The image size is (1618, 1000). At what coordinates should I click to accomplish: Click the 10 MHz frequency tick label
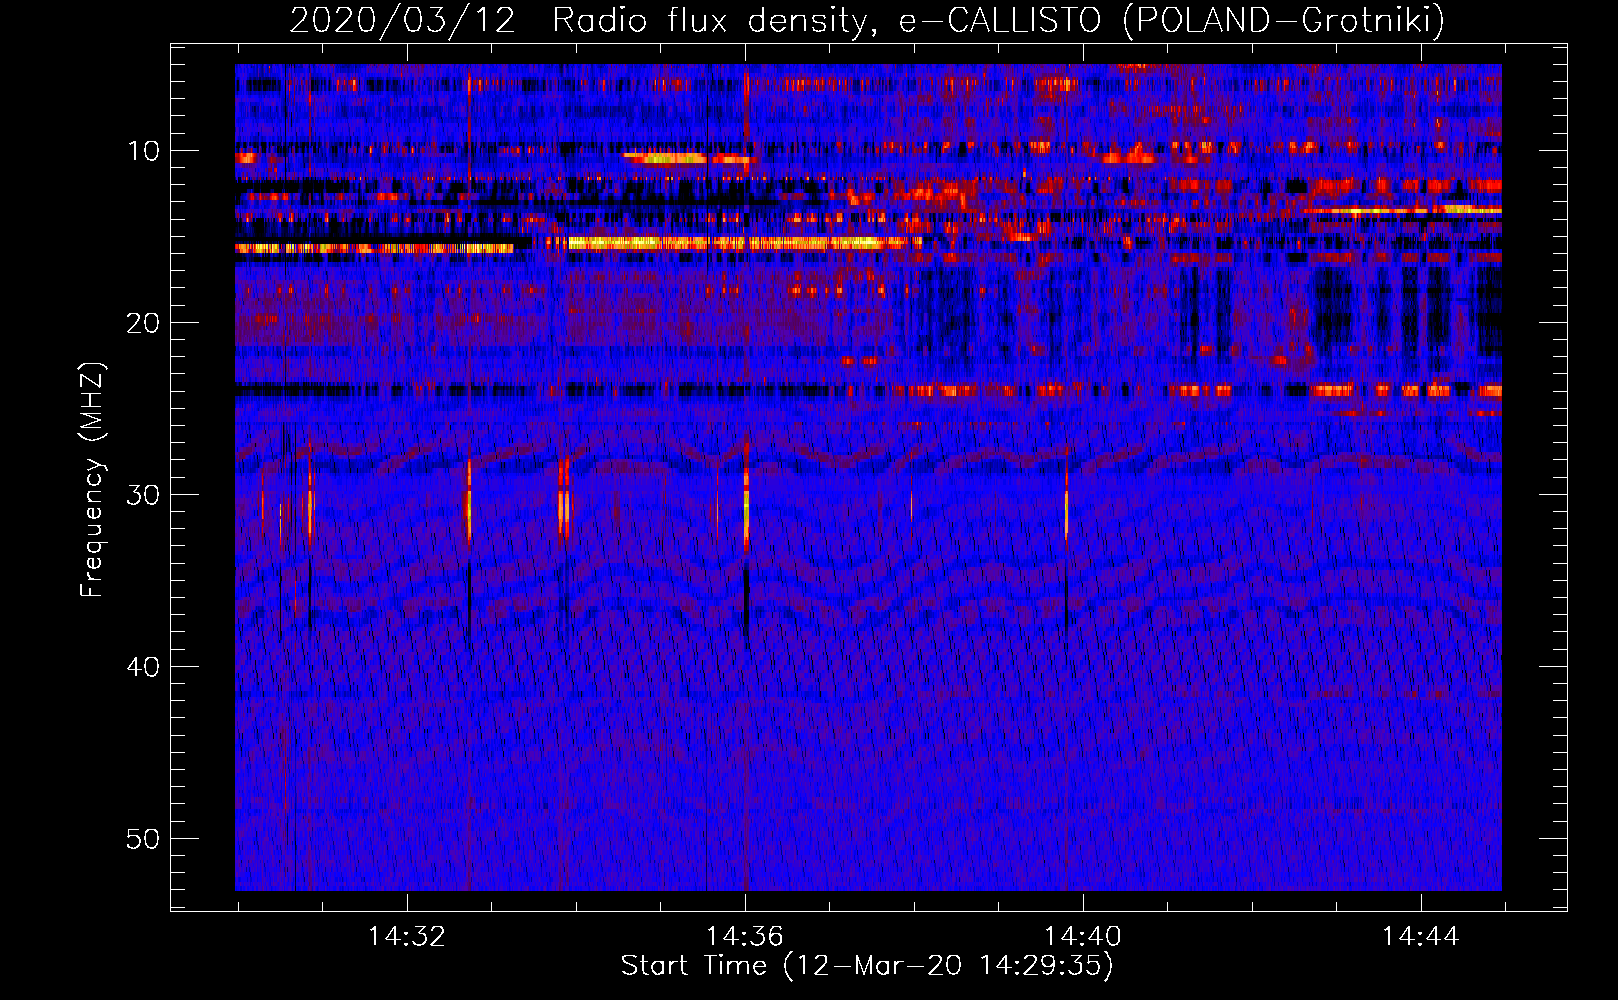tap(144, 151)
